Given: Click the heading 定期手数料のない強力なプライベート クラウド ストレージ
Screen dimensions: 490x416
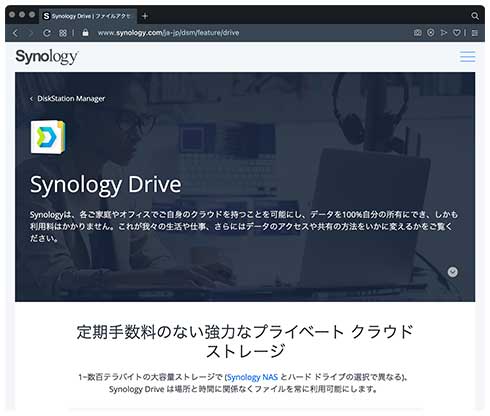Looking at the screenshot, I should [x=245, y=341].
